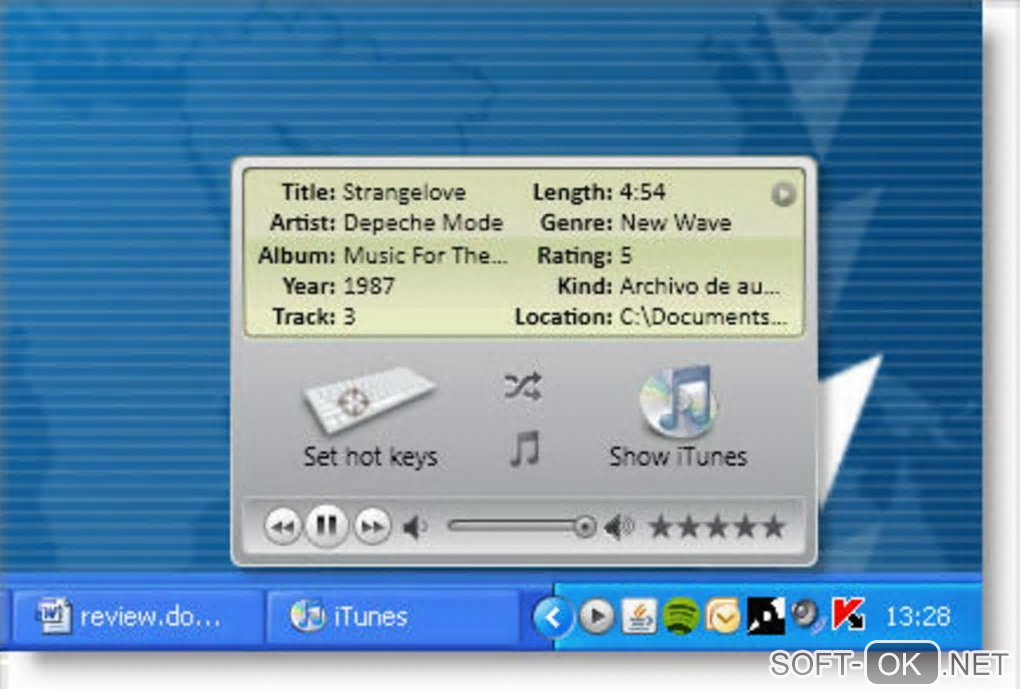The width and height of the screenshot is (1020, 689).
Task: Click the yellow clock tray icon
Action: [x=723, y=615]
